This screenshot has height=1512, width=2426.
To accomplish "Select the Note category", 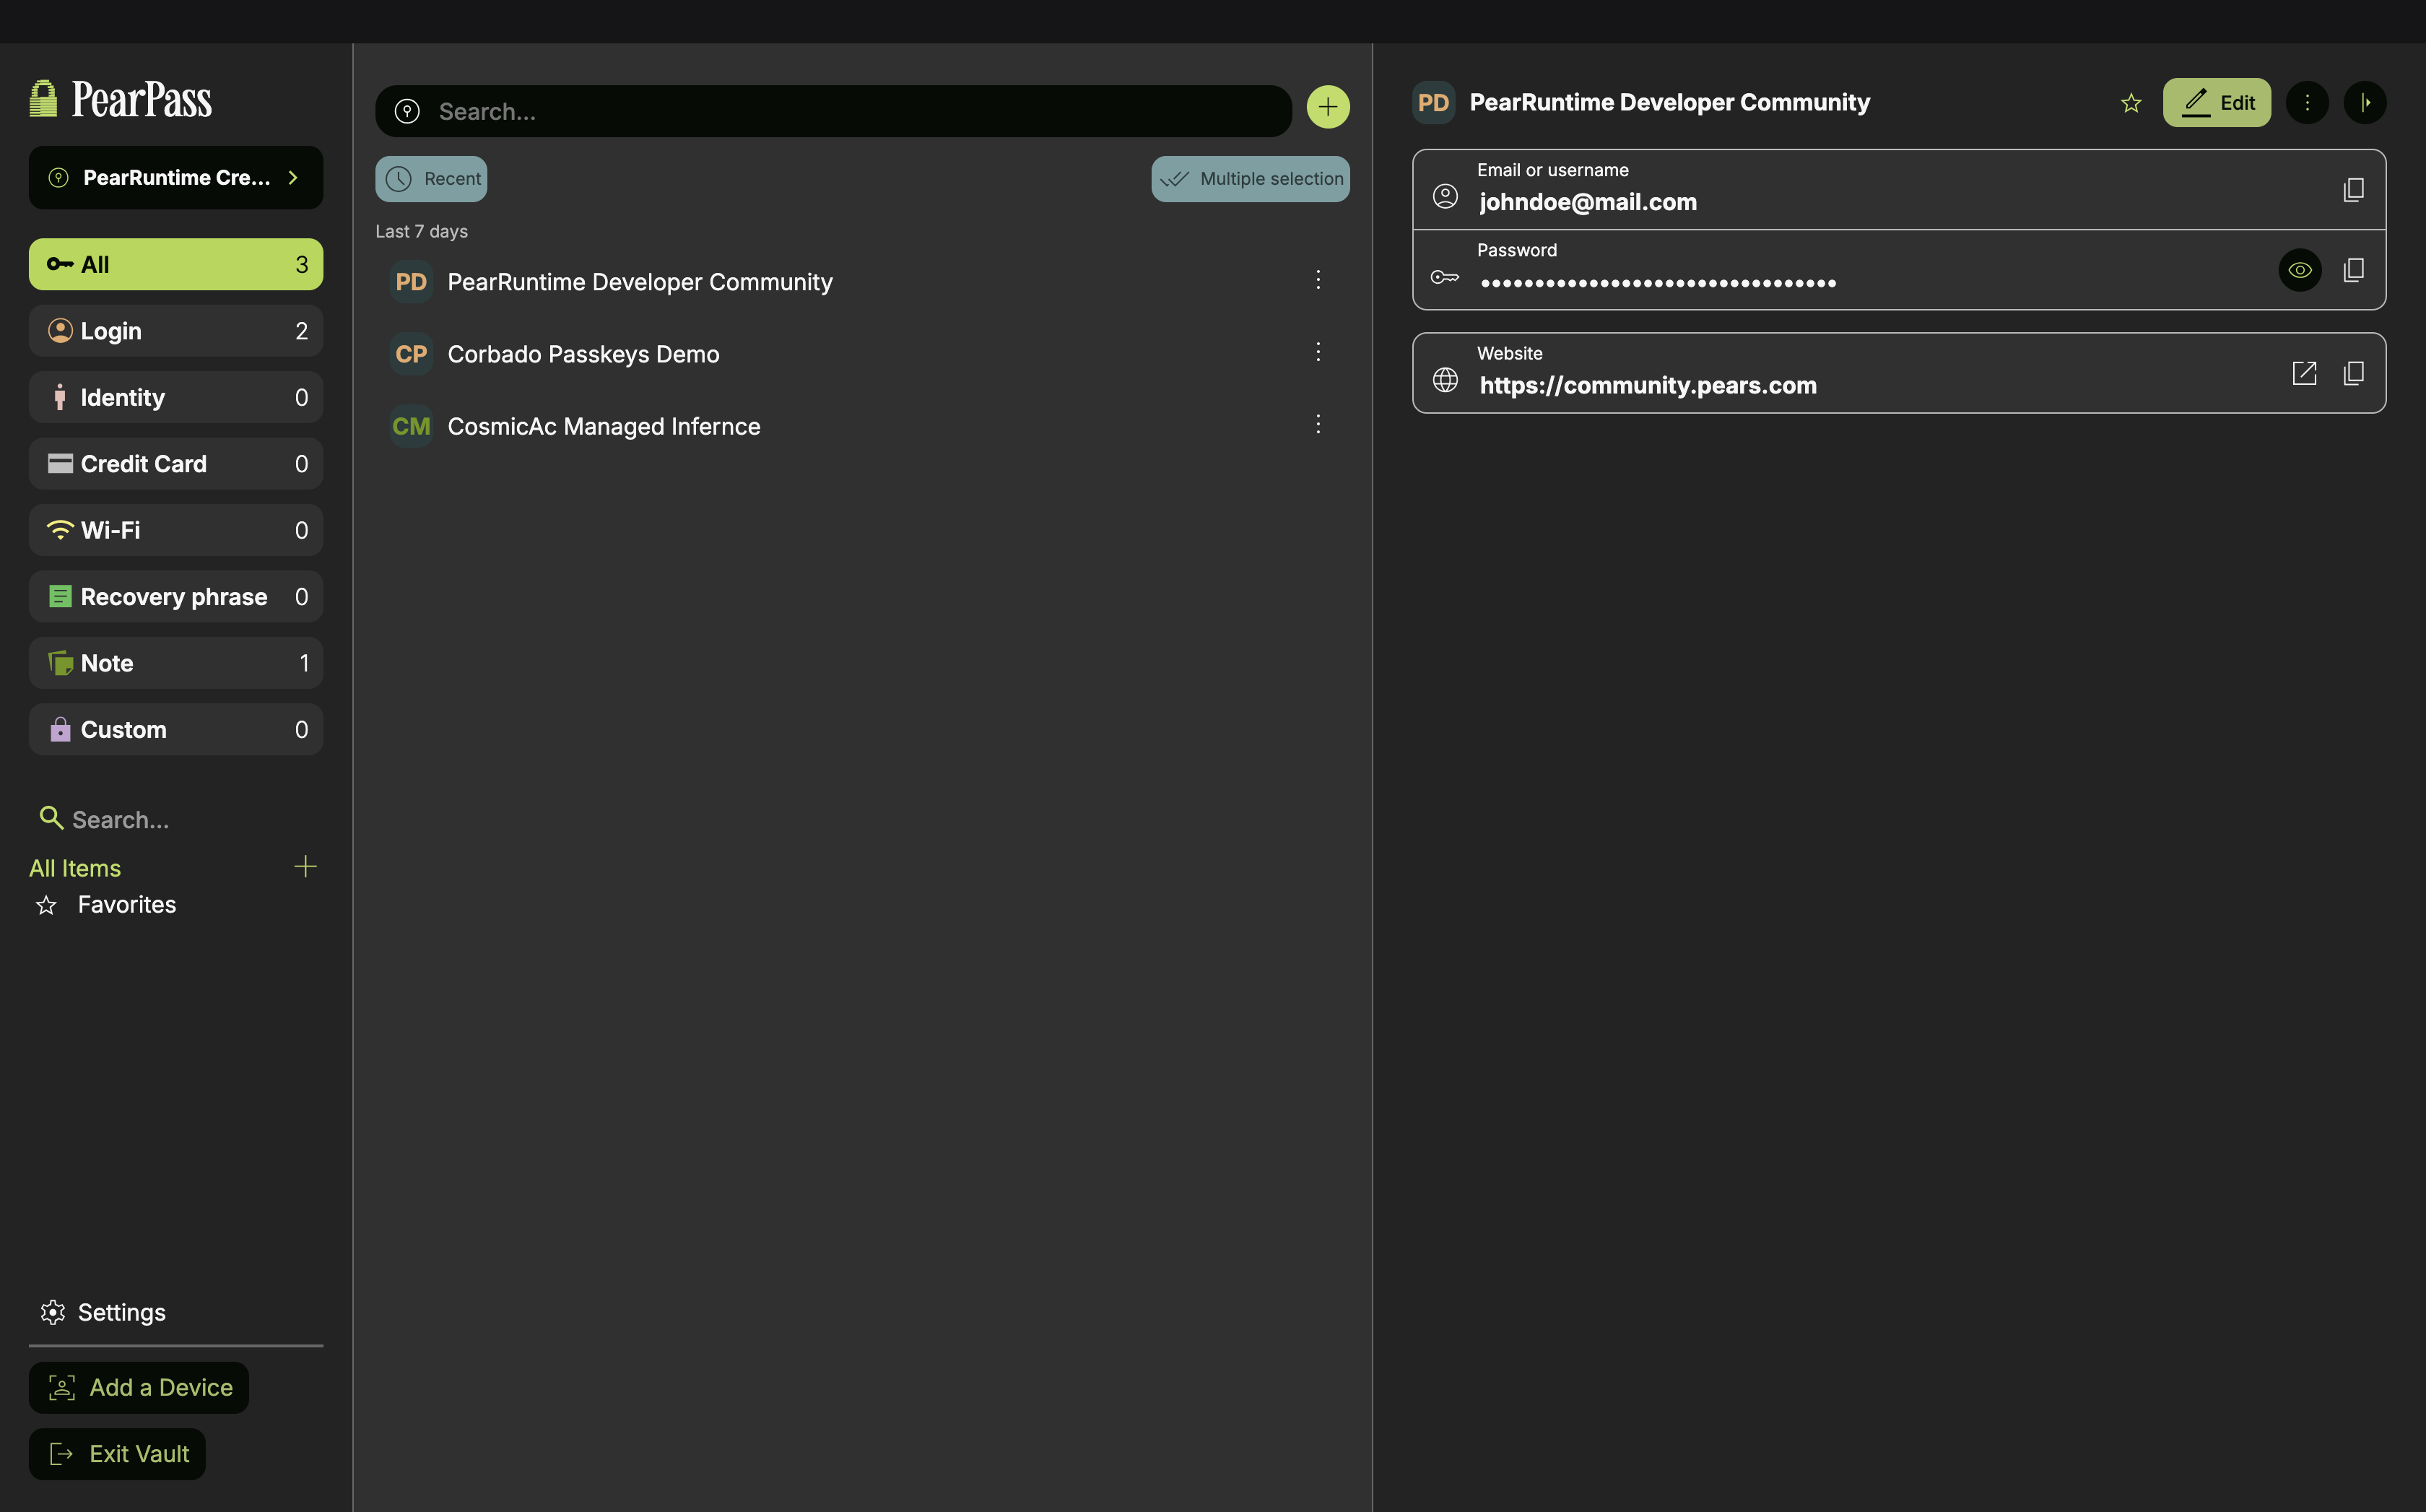I will tap(176, 663).
